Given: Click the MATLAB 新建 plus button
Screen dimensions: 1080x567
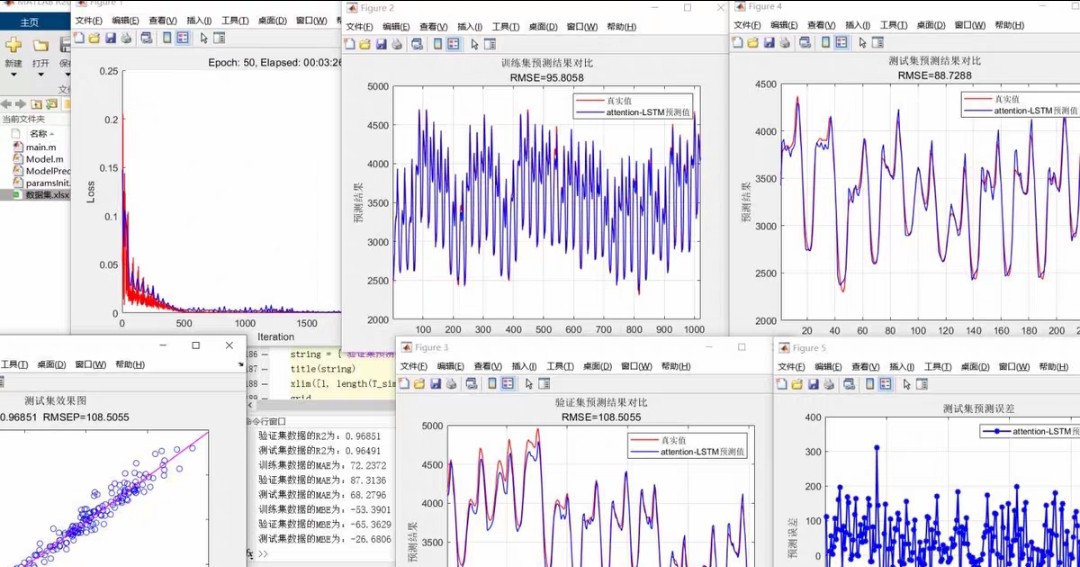Looking at the screenshot, I should pos(13,46).
